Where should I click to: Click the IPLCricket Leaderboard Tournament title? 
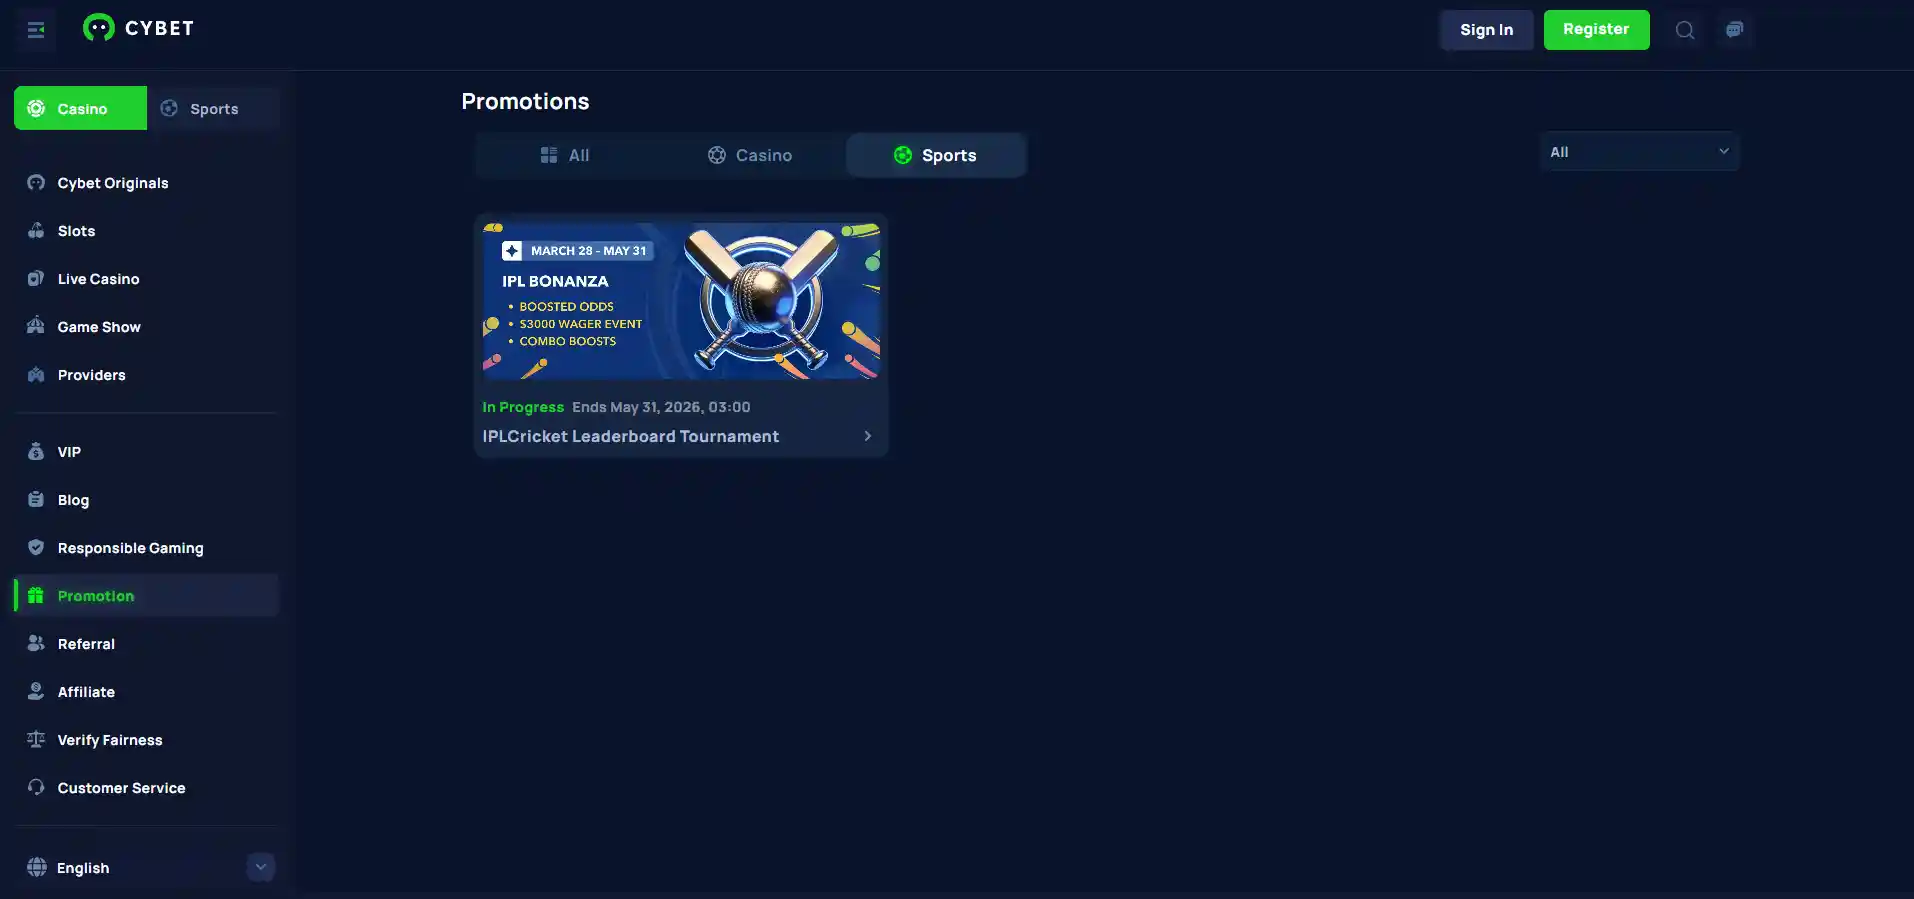(630, 436)
